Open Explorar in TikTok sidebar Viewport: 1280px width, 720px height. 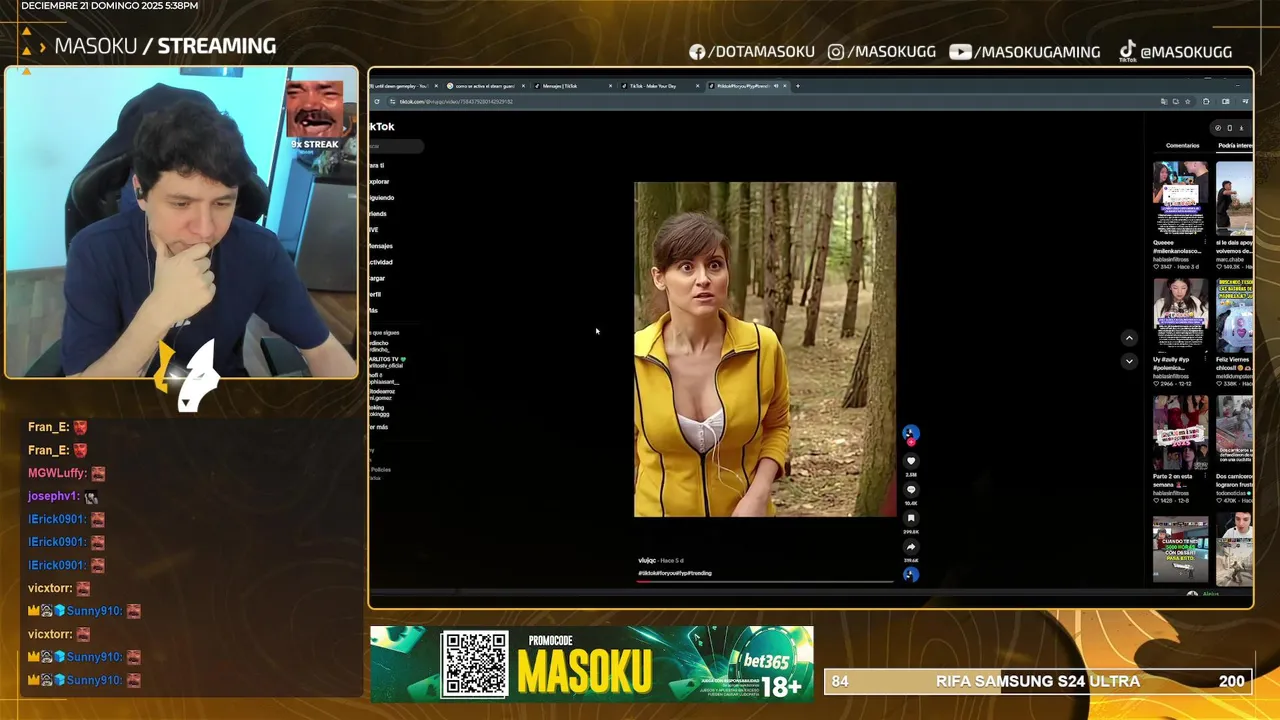(379, 182)
